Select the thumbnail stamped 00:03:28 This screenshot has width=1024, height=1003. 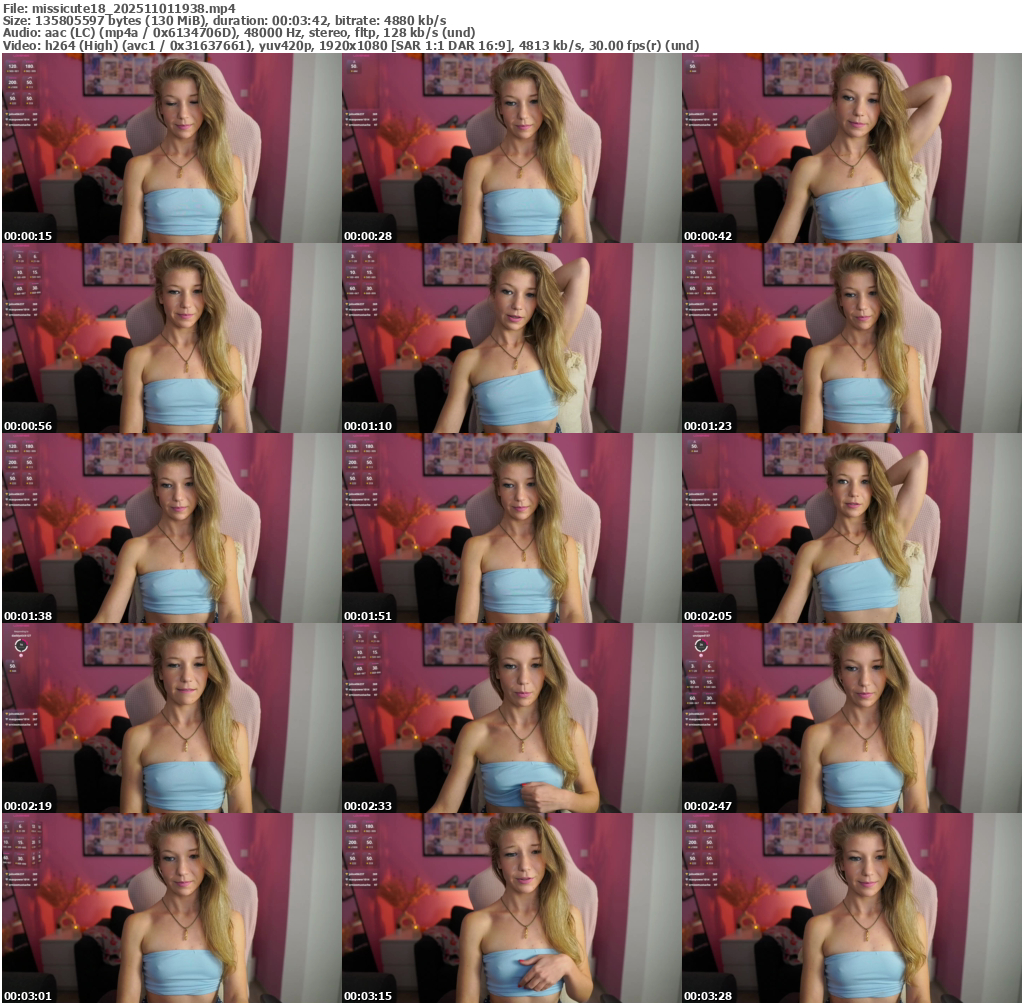click(x=852, y=908)
